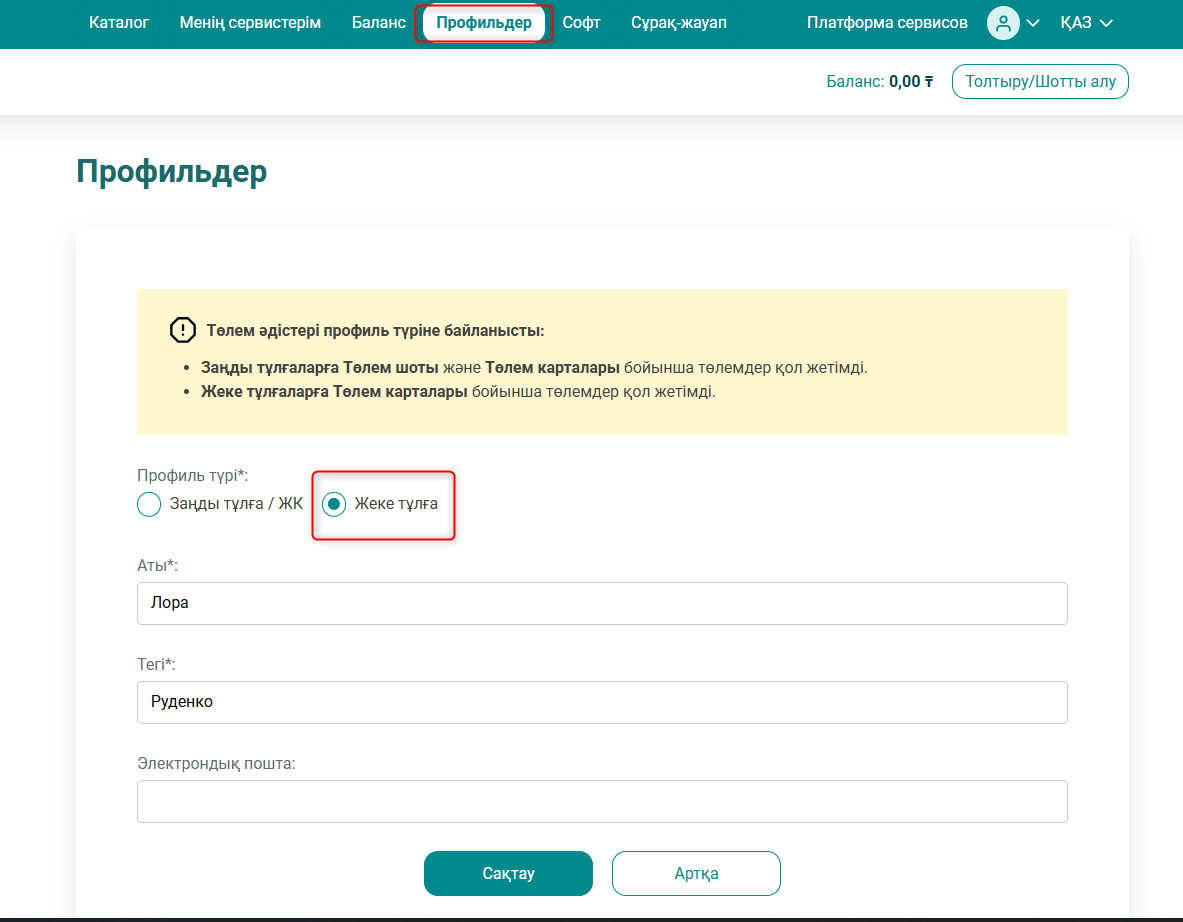Click the Тегі field containing Руденко

pyautogui.click(x=602, y=702)
